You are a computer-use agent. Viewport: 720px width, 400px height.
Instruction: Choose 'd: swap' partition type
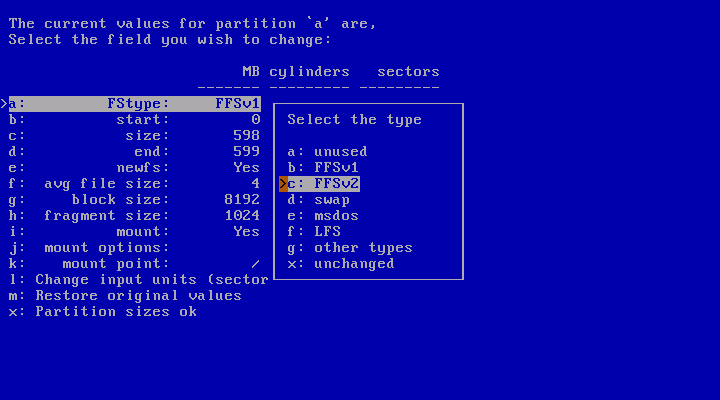[318, 200]
